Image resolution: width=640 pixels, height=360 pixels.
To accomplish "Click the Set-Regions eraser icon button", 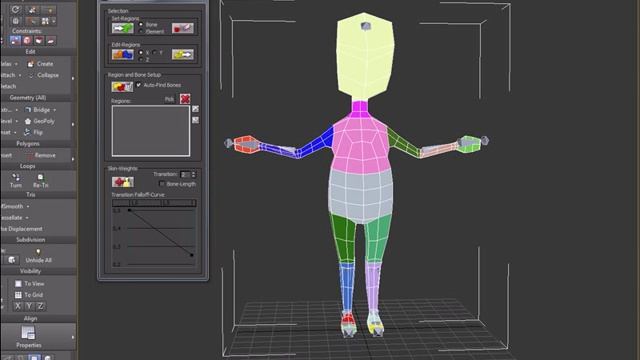I will [182, 28].
